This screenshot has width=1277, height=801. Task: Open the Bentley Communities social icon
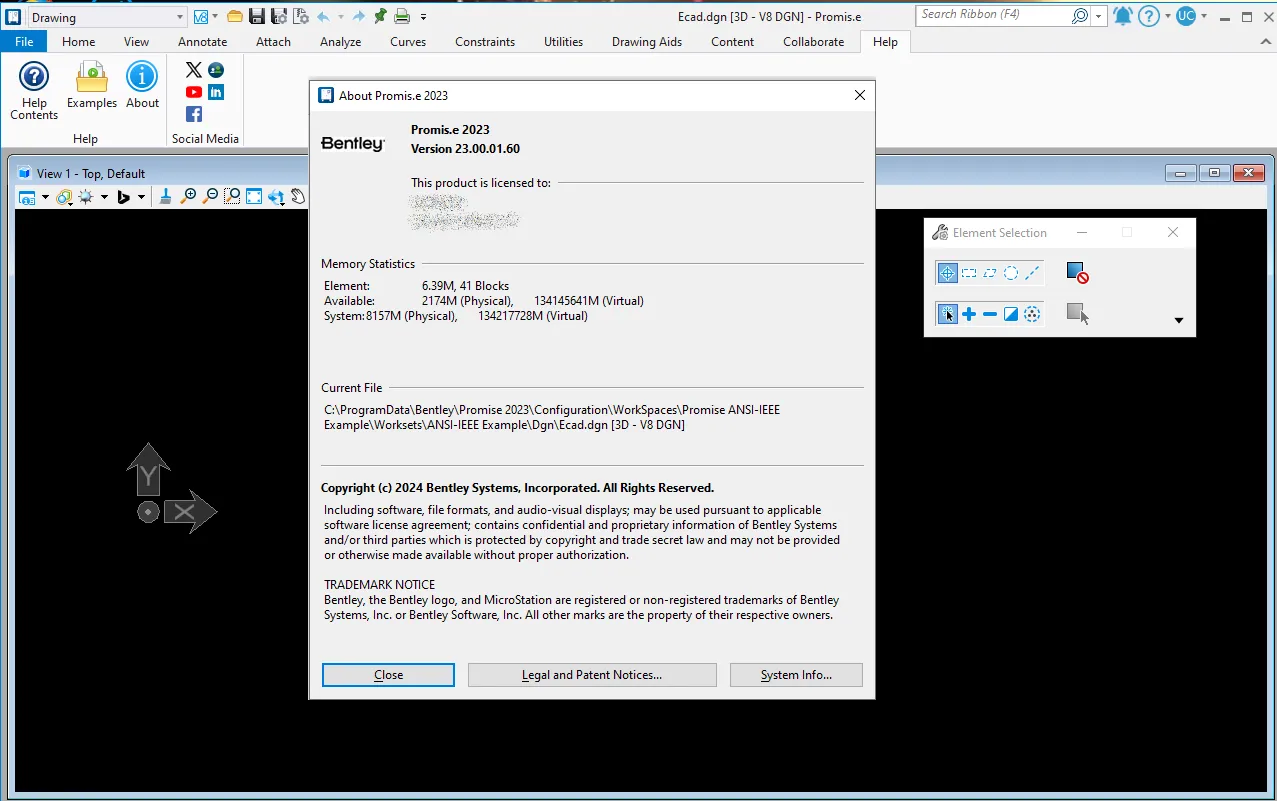click(x=216, y=70)
